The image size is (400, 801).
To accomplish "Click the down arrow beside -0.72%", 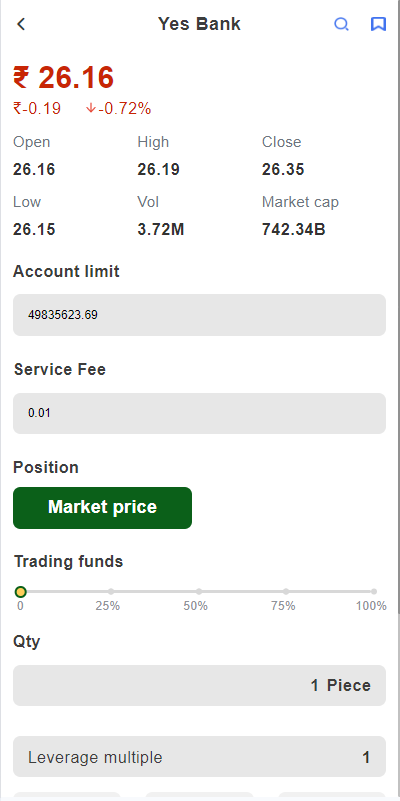I will pos(91,108).
